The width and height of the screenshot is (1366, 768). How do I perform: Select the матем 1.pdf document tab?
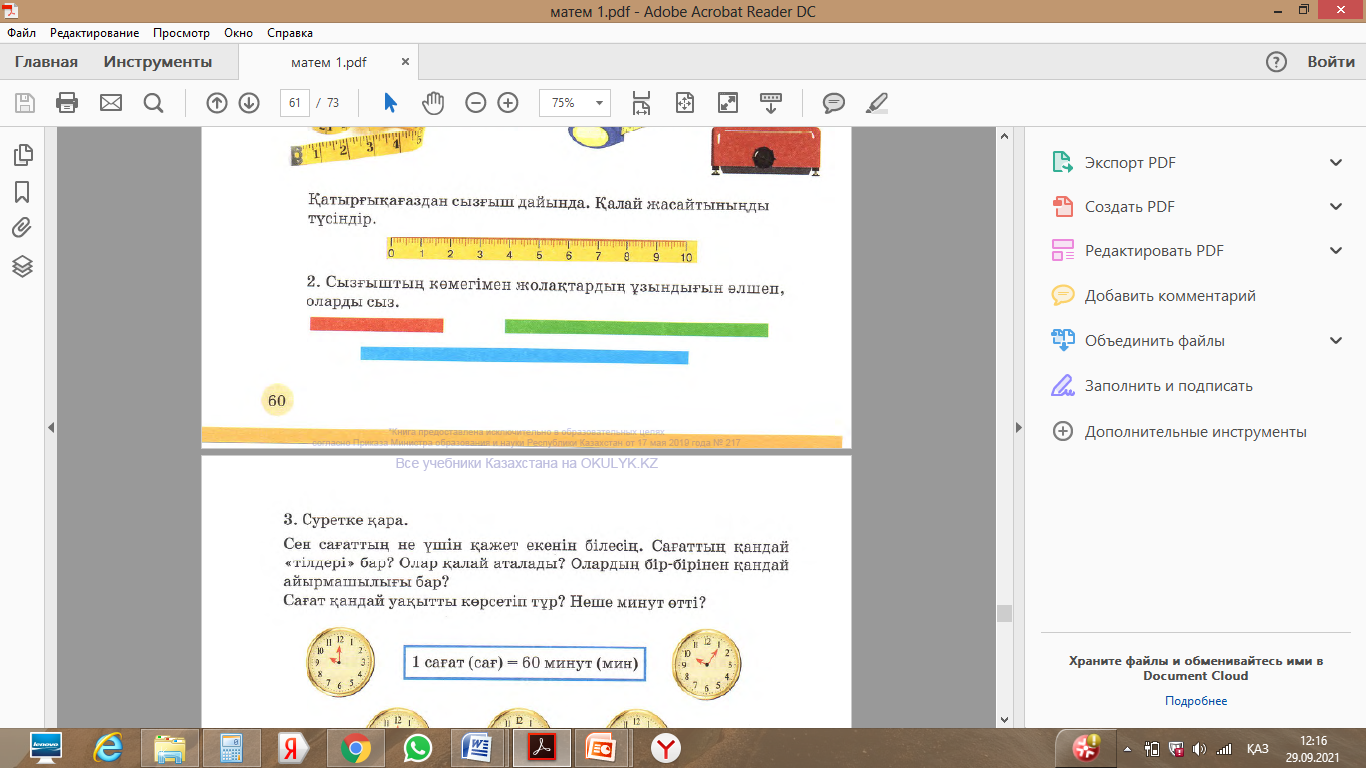(x=329, y=62)
